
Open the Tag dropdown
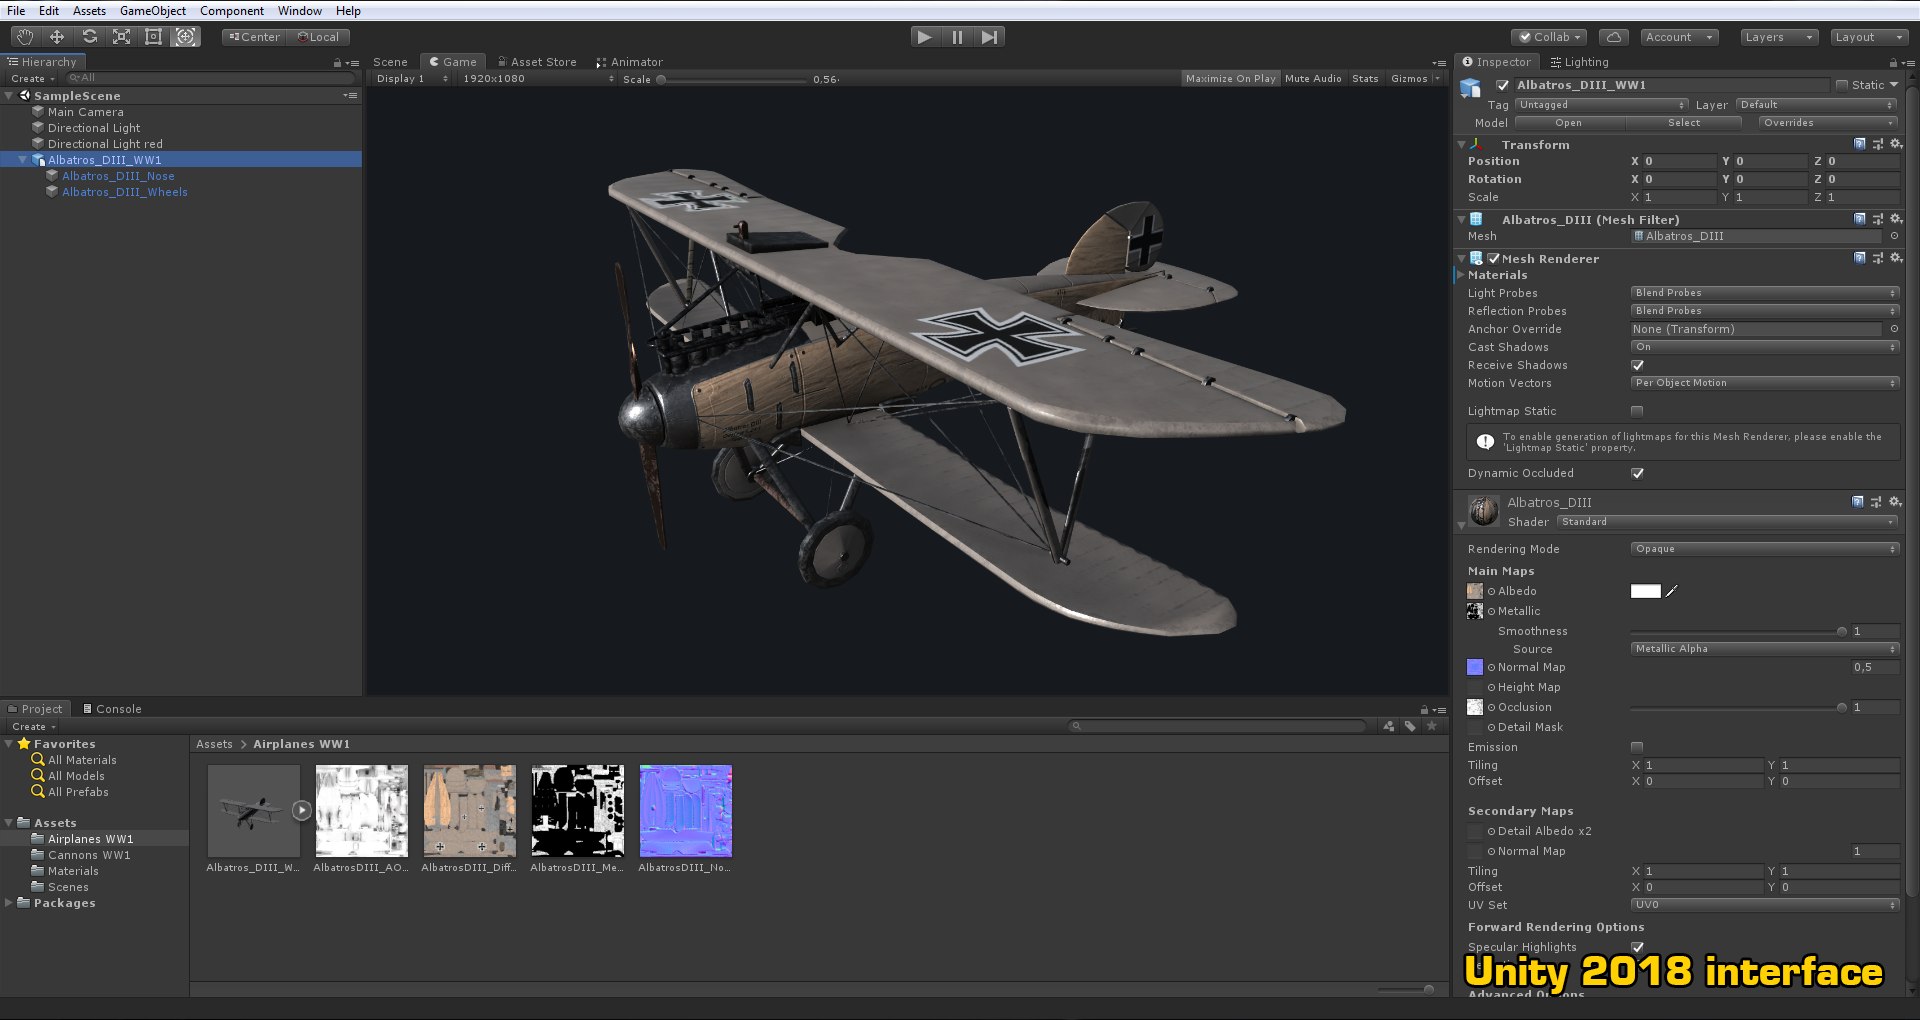pyautogui.click(x=1602, y=105)
